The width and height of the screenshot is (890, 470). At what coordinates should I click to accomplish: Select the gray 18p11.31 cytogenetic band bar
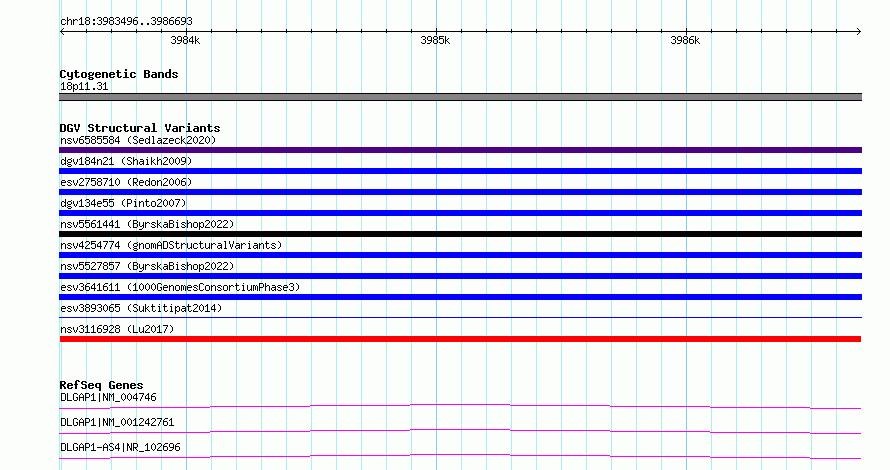point(460,97)
